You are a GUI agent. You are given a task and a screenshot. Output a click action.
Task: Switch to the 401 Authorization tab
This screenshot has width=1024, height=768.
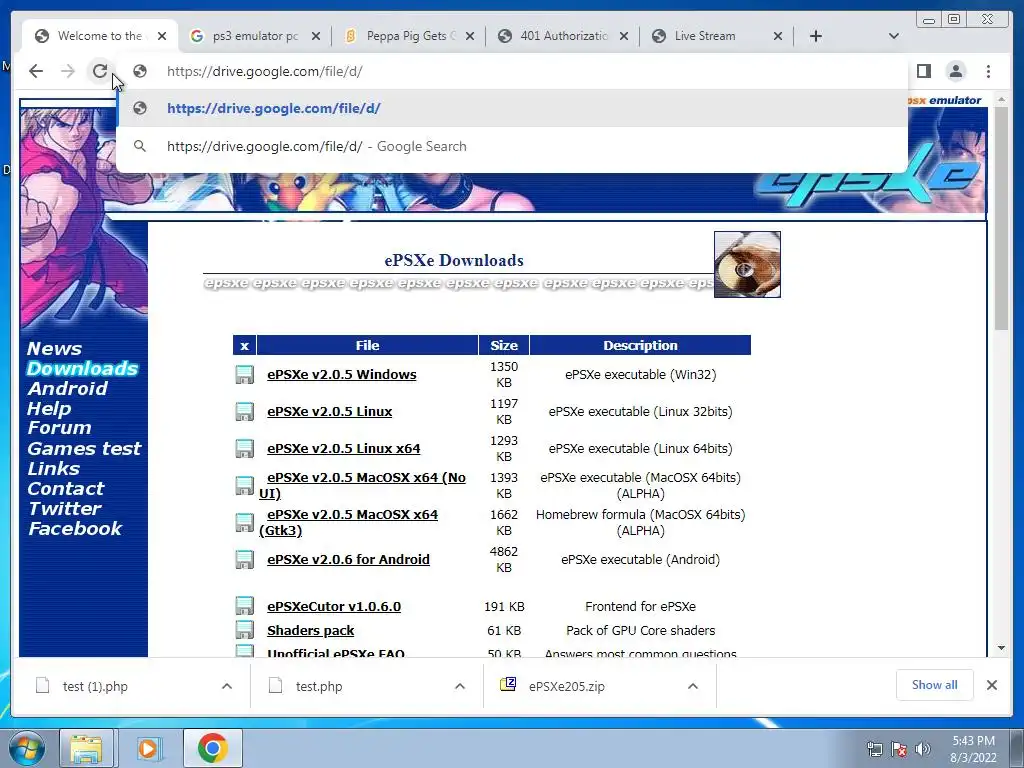pyautogui.click(x=563, y=36)
